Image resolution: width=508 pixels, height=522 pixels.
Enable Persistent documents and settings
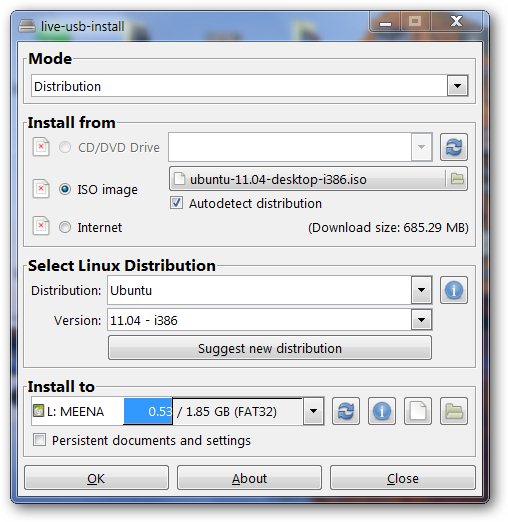click(39, 440)
